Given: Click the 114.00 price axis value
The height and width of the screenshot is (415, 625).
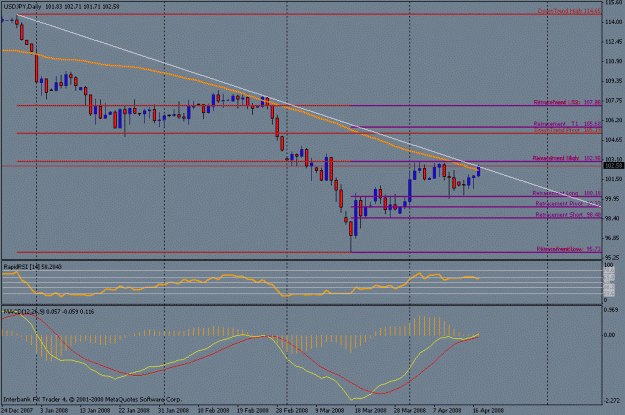Looking at the screenshot, I should 613,22.
